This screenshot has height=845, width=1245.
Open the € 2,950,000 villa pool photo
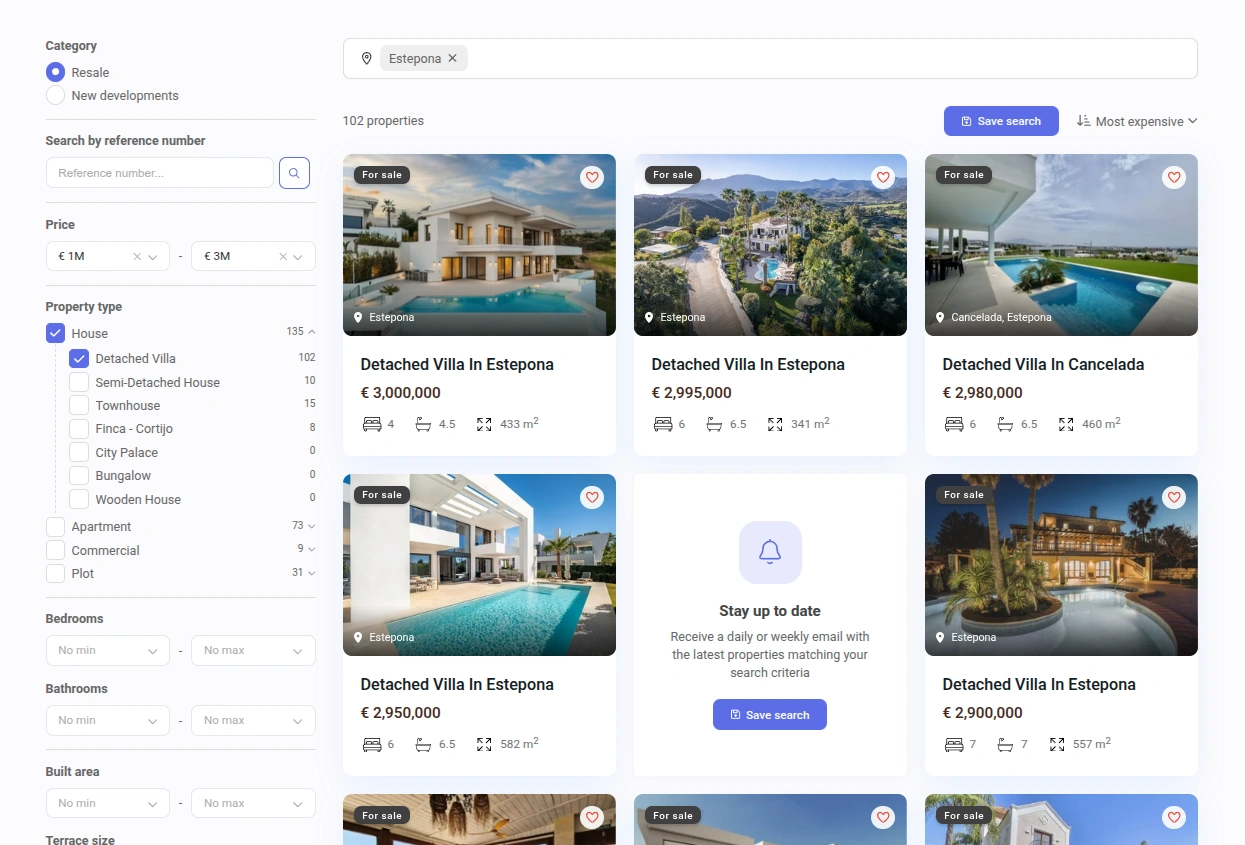pyautogui.click(x=479, y=565)
